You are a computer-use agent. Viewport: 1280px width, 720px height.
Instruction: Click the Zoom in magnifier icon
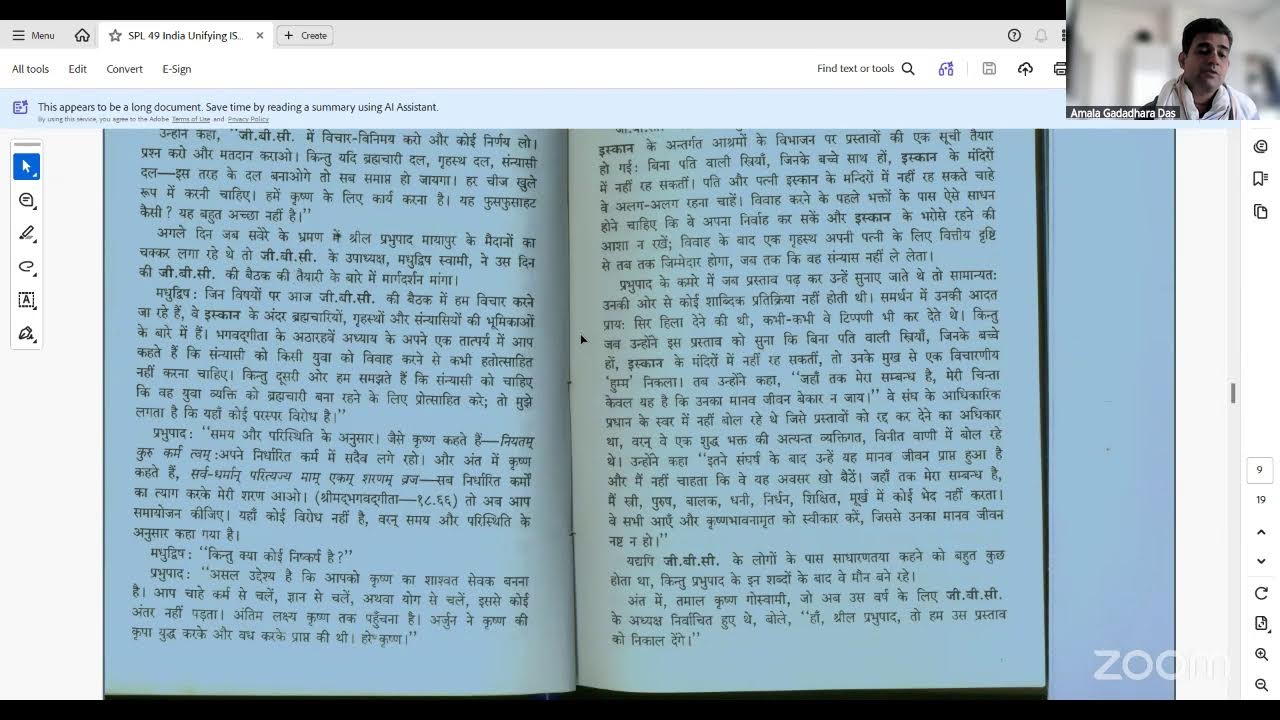coord(1261,654)
